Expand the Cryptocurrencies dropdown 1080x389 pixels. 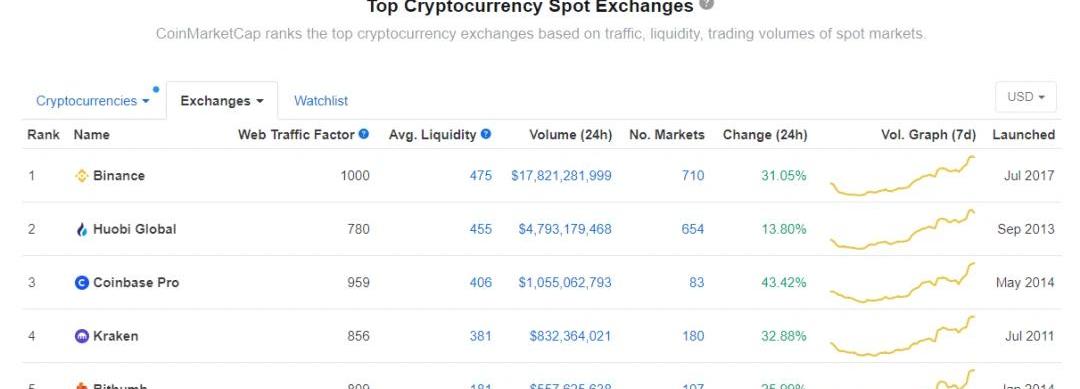click(x=92, y=101)
